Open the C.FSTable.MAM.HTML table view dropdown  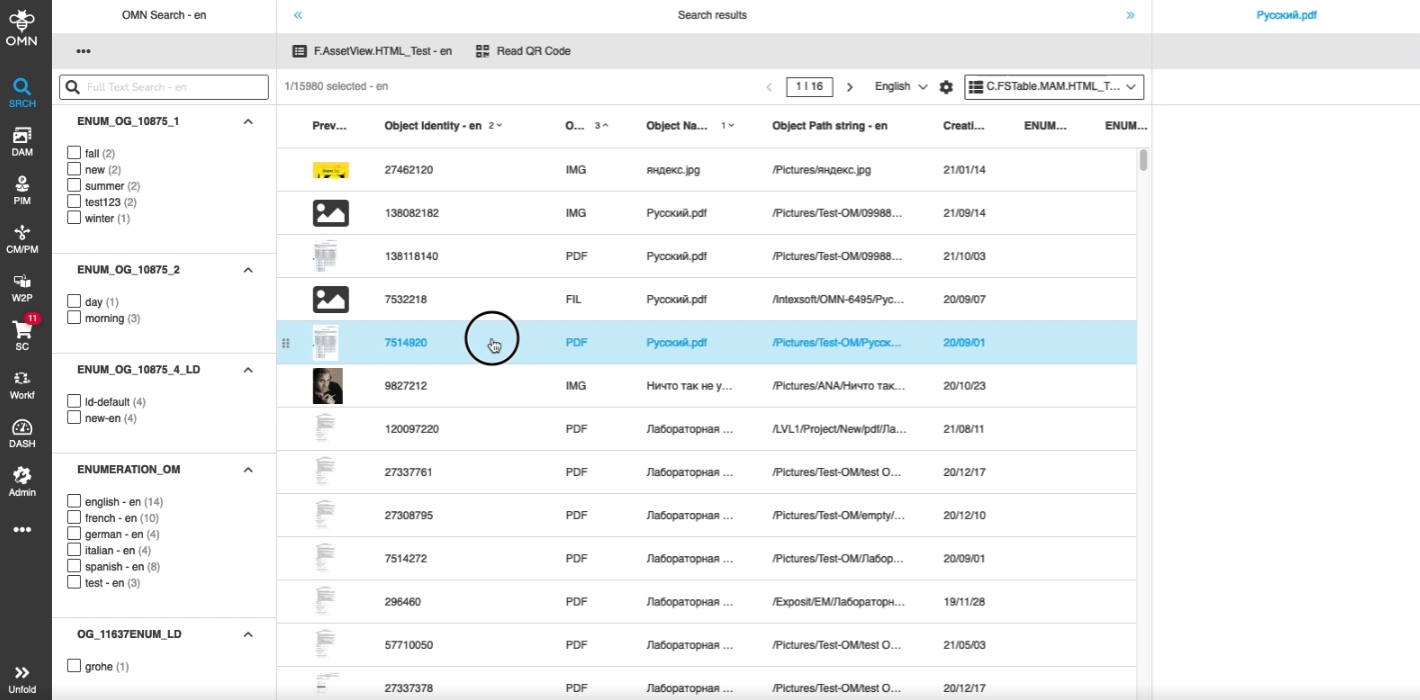(1054, 87)
